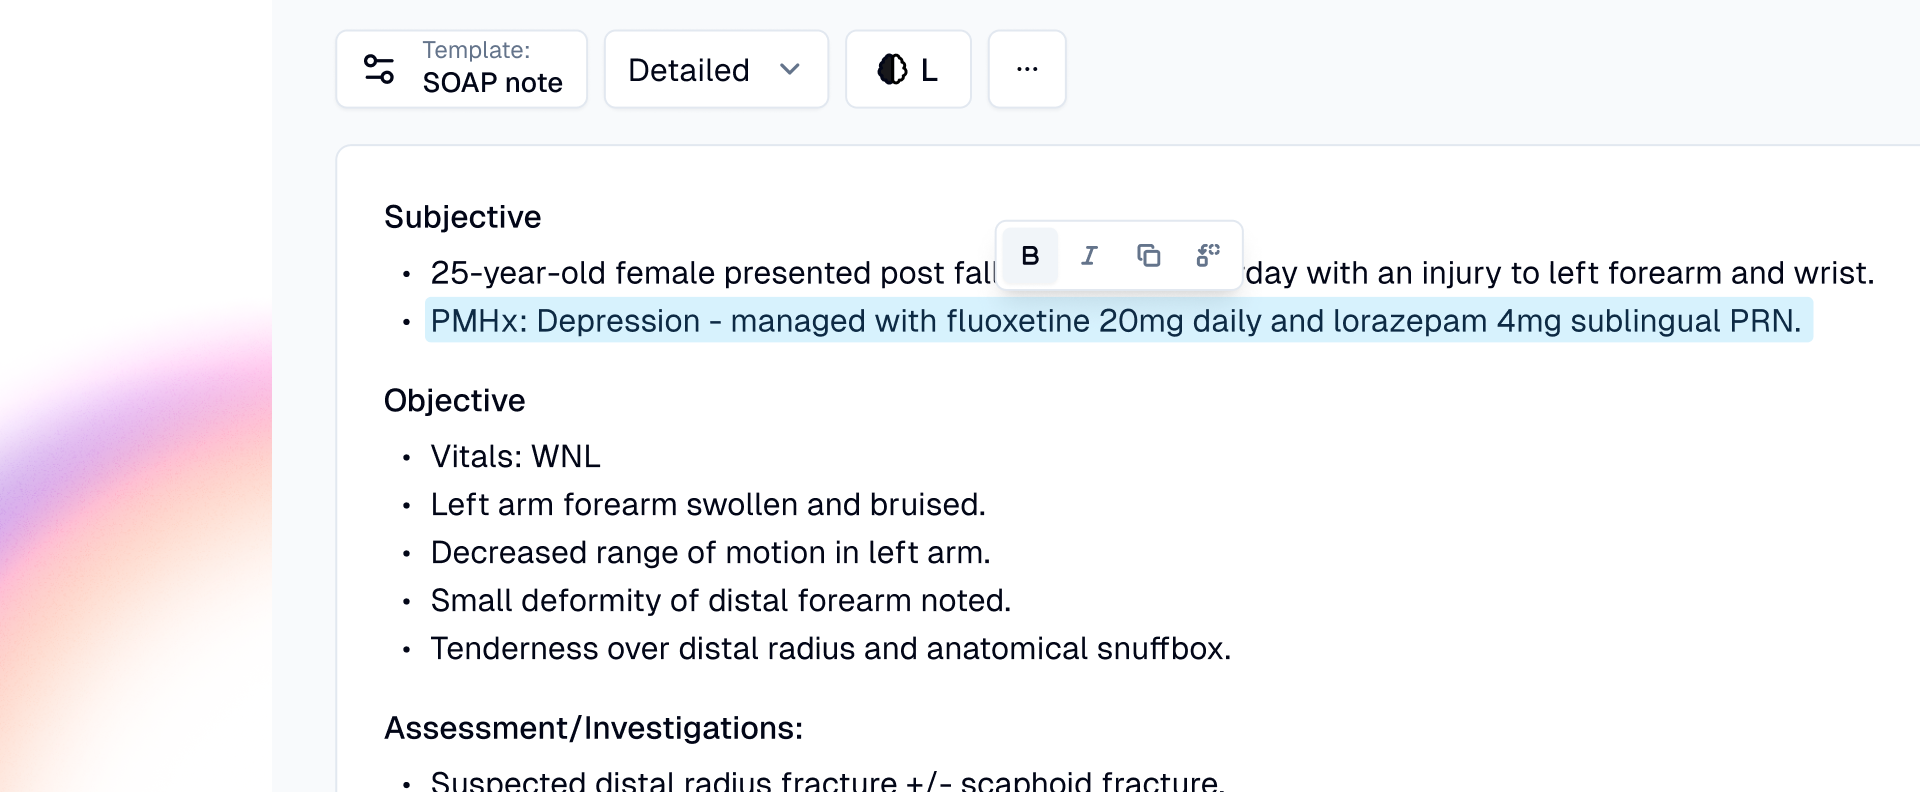1920x792 pixels.
Task: Click the Vitals: WNL bullet point
Action: 514,456
